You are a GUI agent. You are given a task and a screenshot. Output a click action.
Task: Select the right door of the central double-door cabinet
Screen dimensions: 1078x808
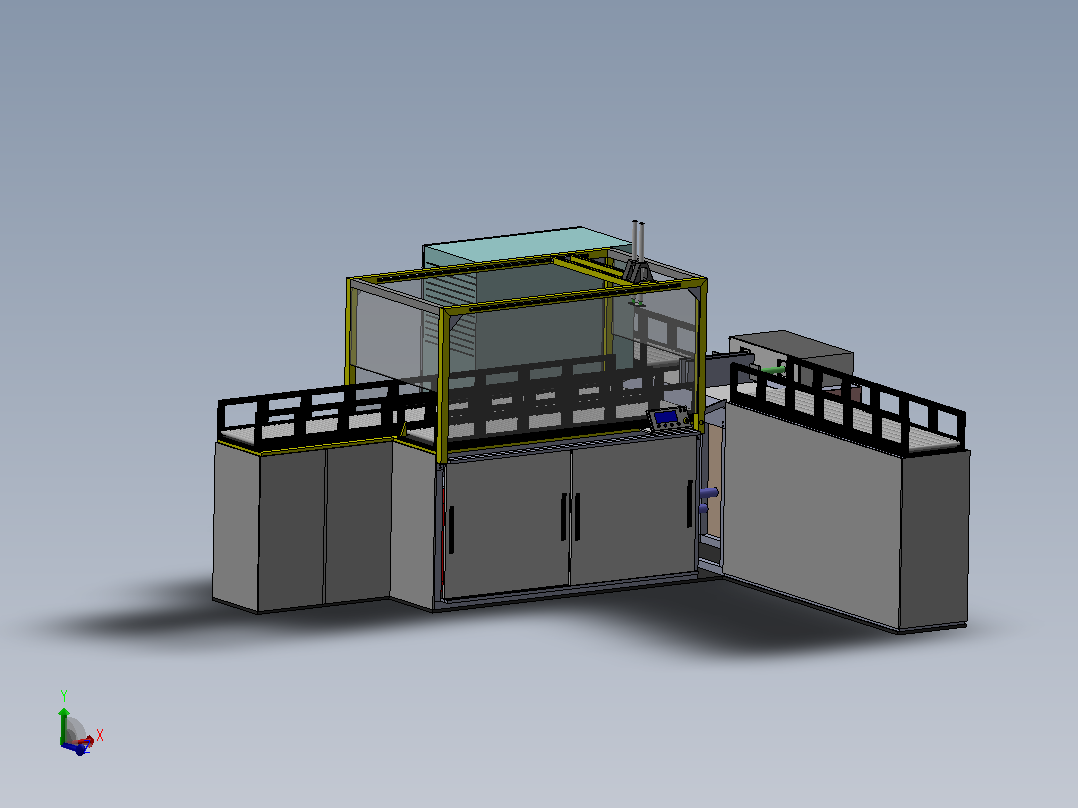point(634,510)
